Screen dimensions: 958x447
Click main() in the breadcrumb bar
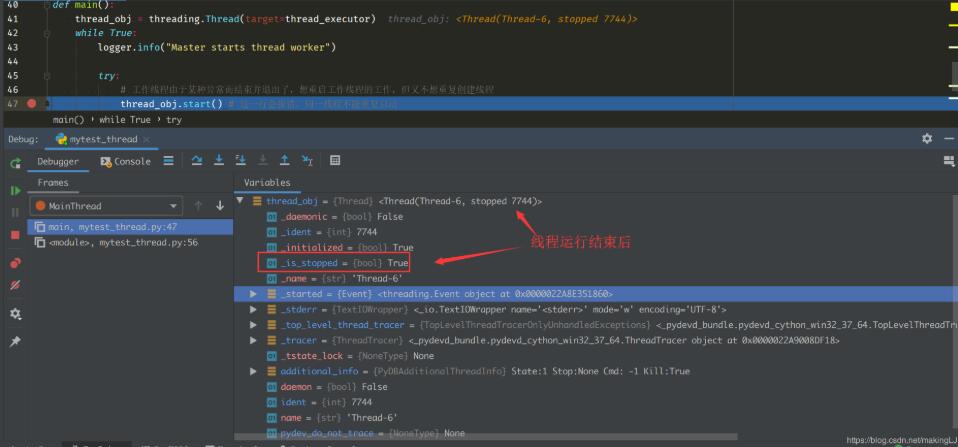click(68, 120)
